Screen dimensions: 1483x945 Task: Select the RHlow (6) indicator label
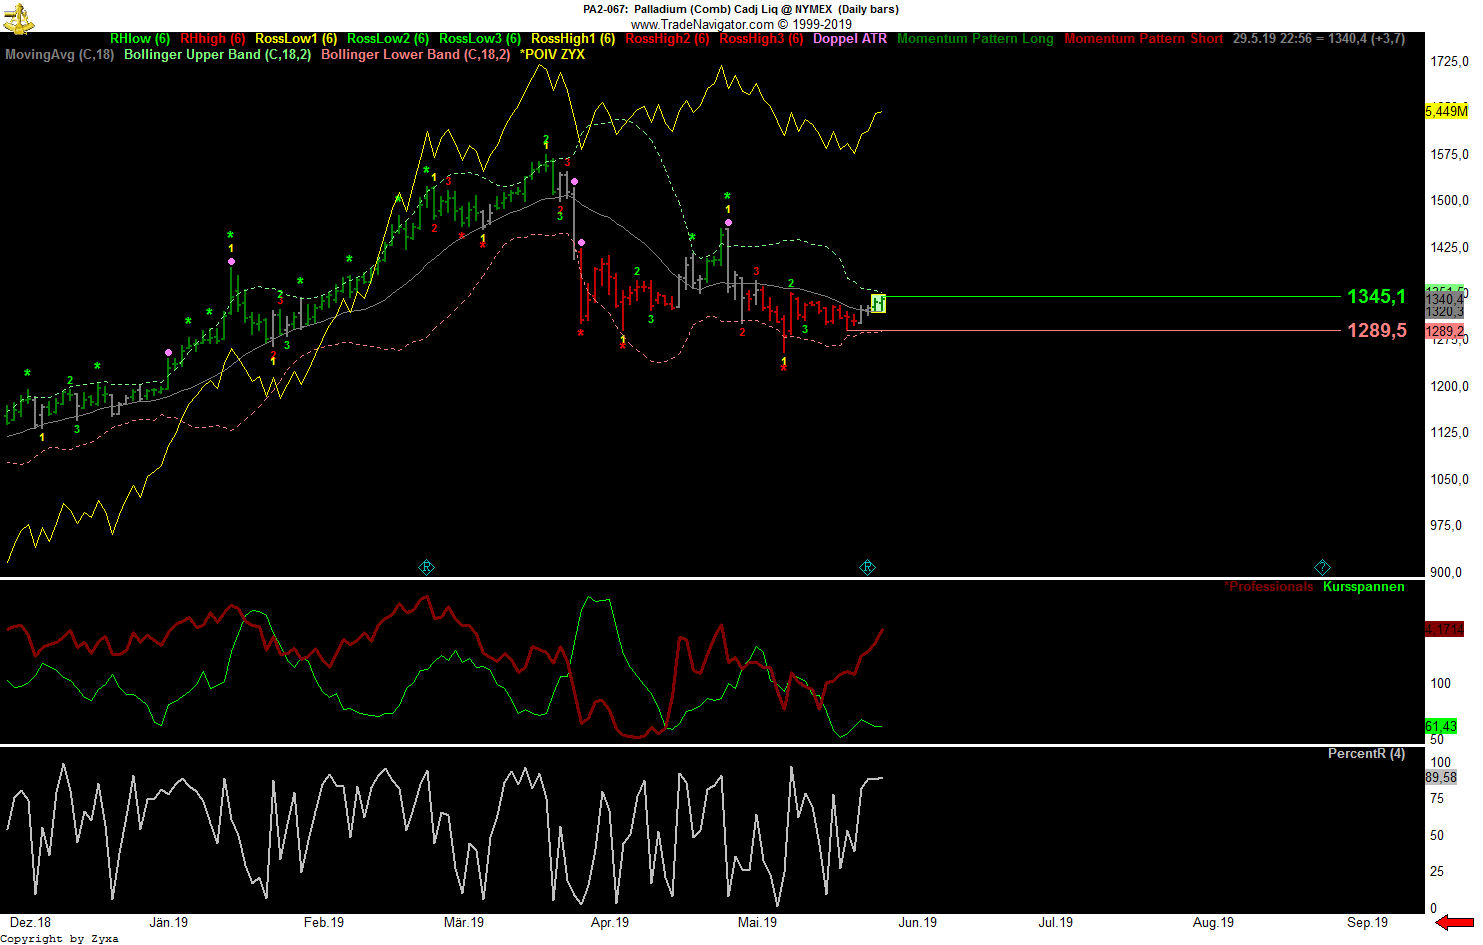click(x=140, y=39)
